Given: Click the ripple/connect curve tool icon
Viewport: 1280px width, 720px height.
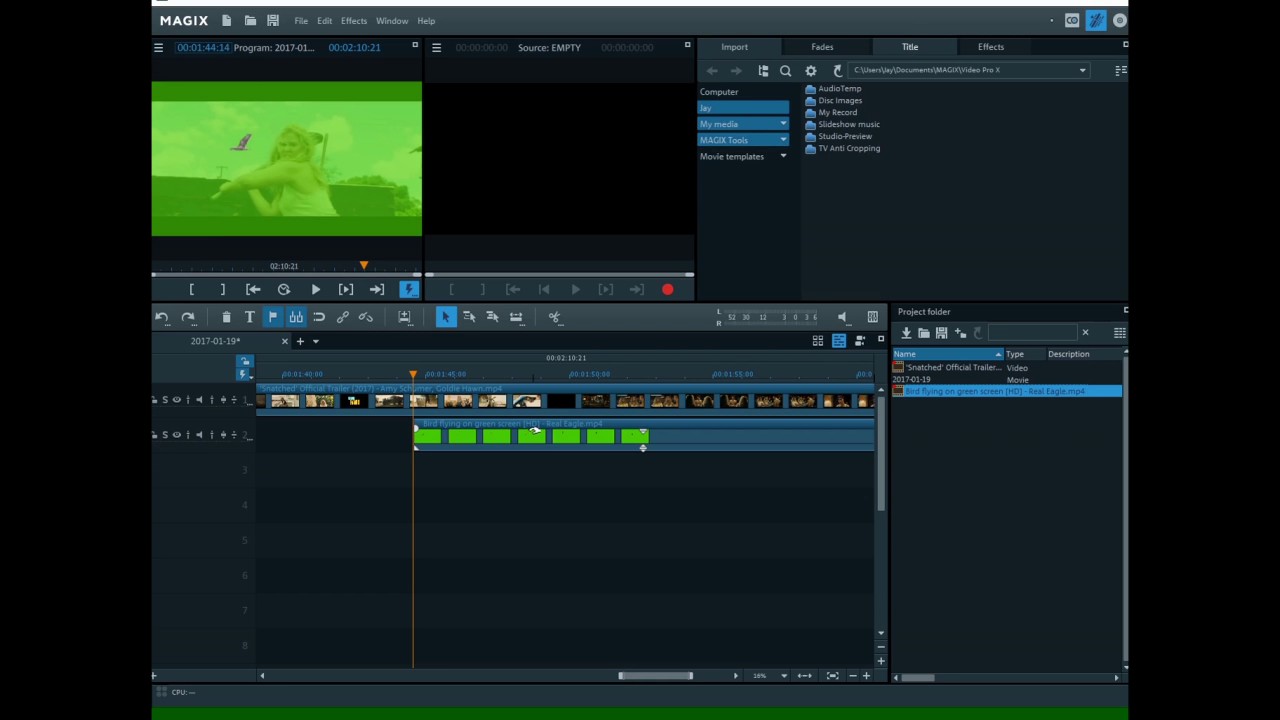Looking at the screenshot, I should [x=319, y=317].
